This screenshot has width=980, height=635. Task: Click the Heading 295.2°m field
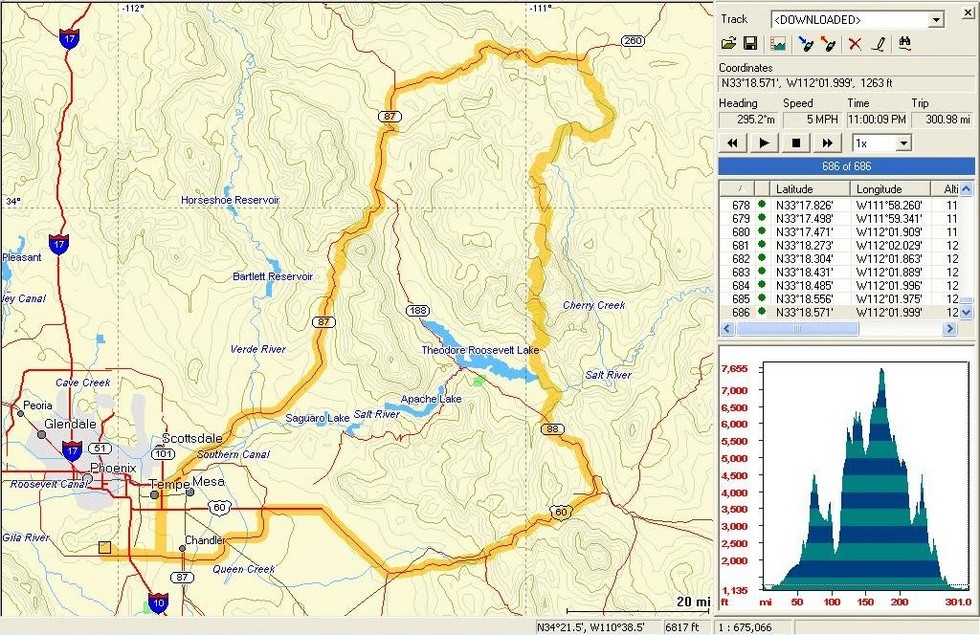coord(748,119)
